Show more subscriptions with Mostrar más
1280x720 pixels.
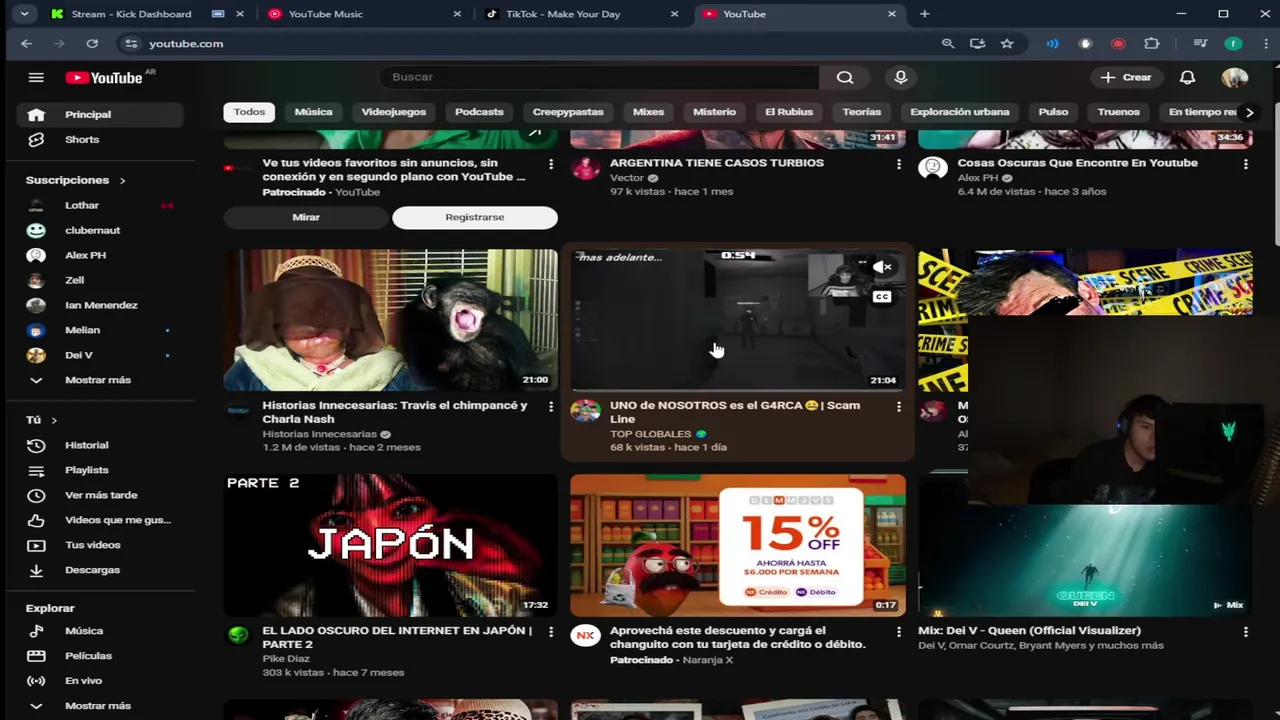point(100,380)
